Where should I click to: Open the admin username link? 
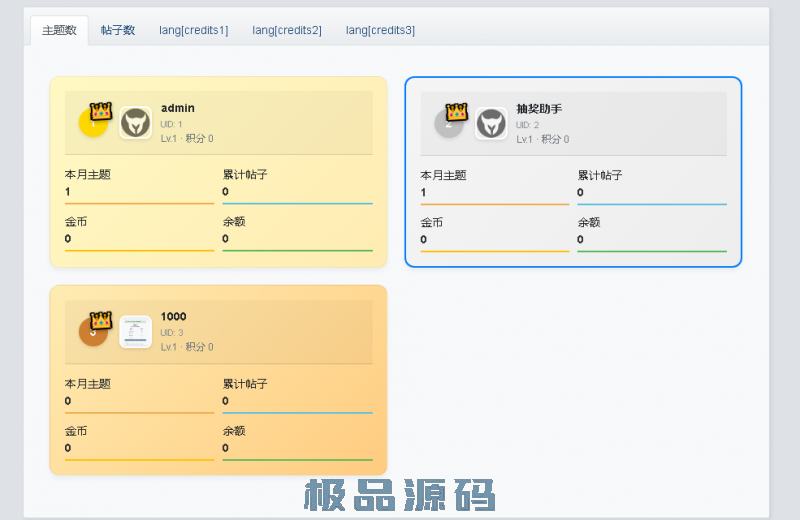tap(177, 108)
